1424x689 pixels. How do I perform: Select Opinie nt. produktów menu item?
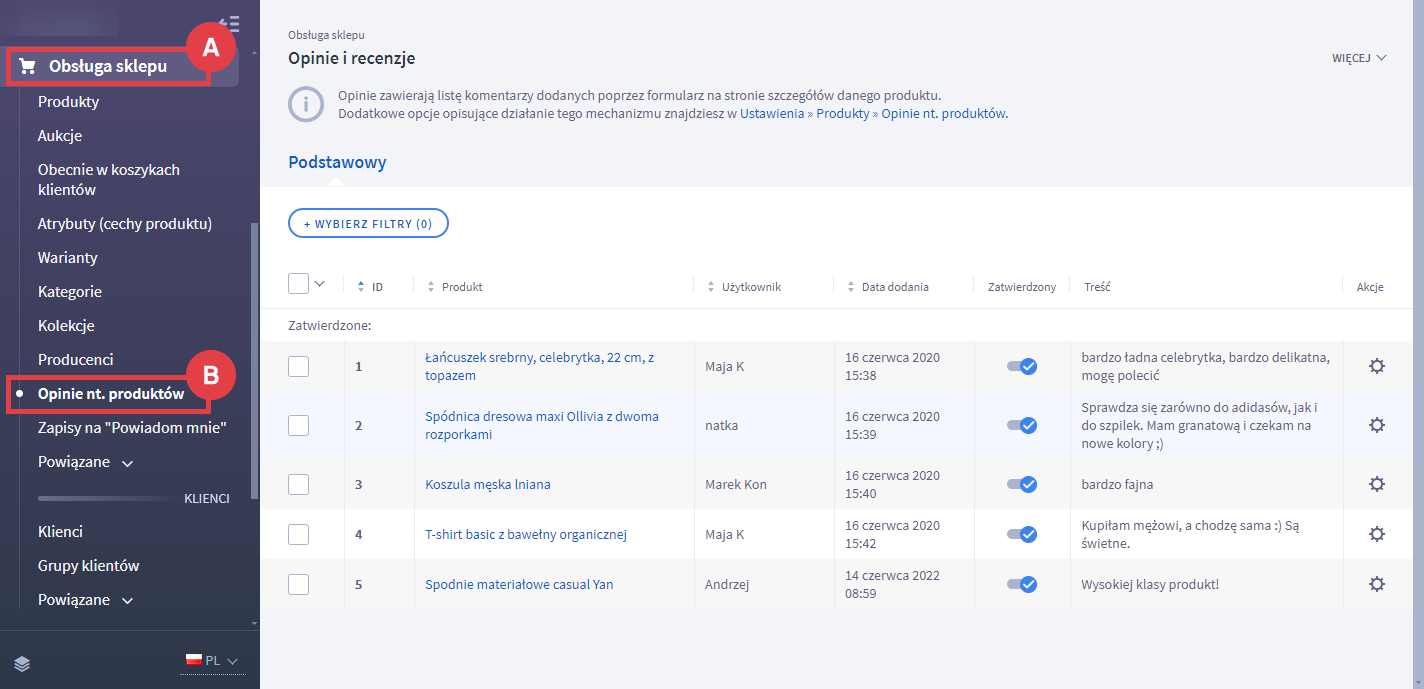[x=111, y=394]
